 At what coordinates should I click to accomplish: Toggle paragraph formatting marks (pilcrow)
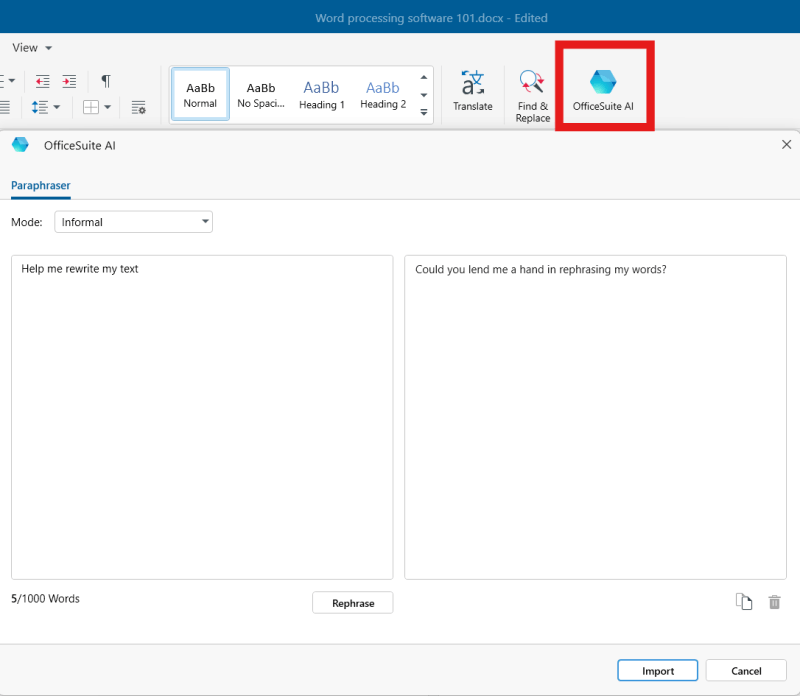point(106,81)
